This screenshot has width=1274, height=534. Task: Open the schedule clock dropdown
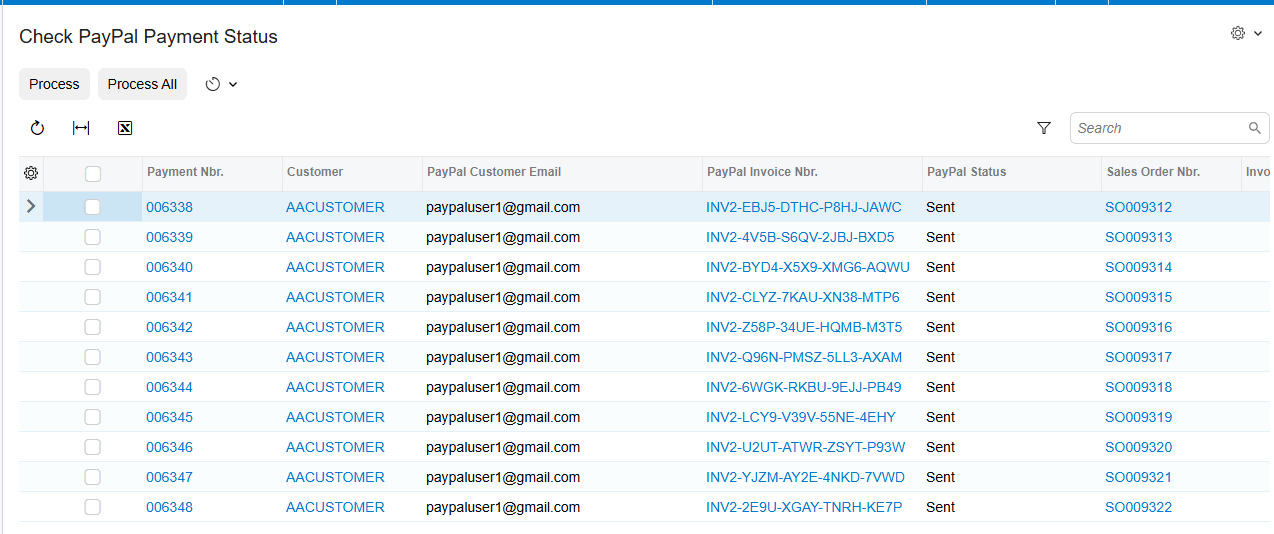pyautogui.click(x=221, y=84)
